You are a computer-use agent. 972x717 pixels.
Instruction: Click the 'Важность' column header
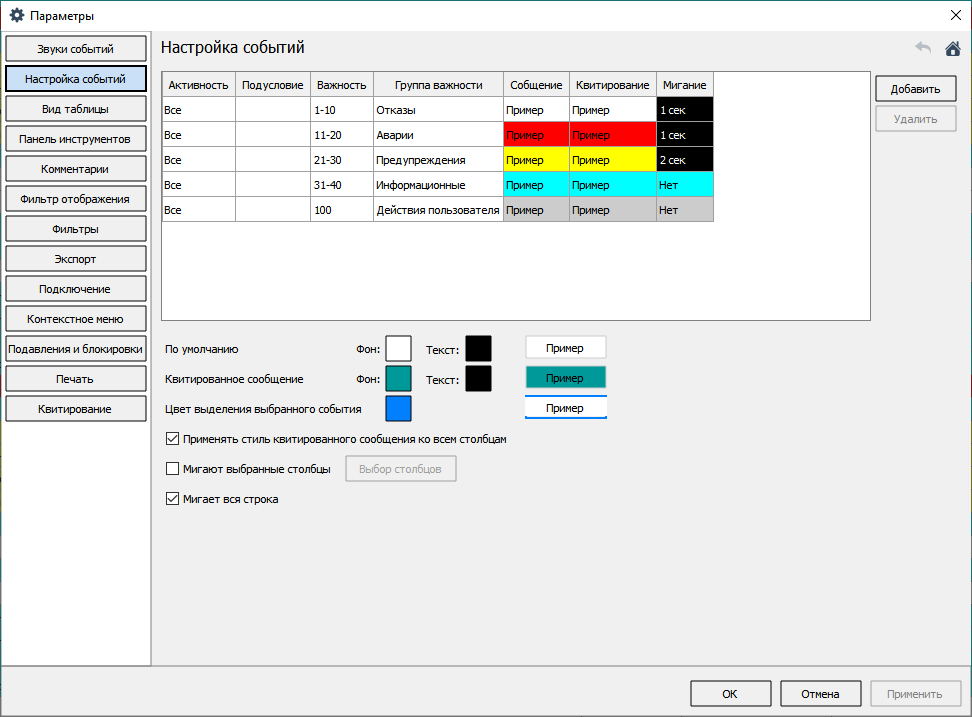[341, 85]
